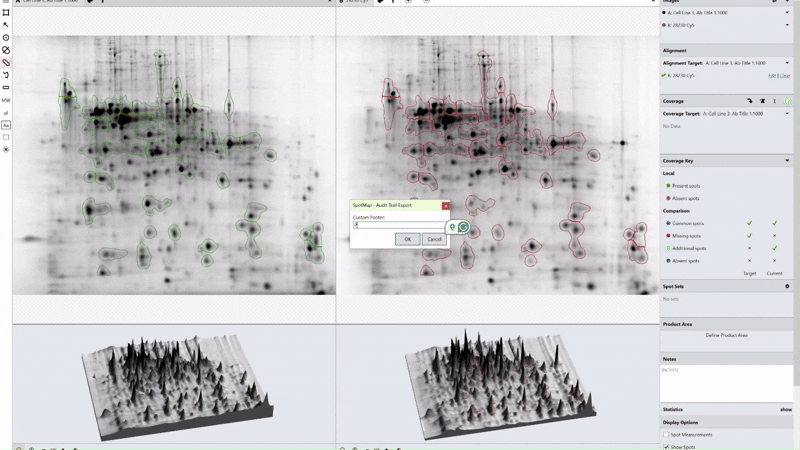Enable Spot Measurements checkbox
This screenshot has width=800, height=450.
pos(667,435)
